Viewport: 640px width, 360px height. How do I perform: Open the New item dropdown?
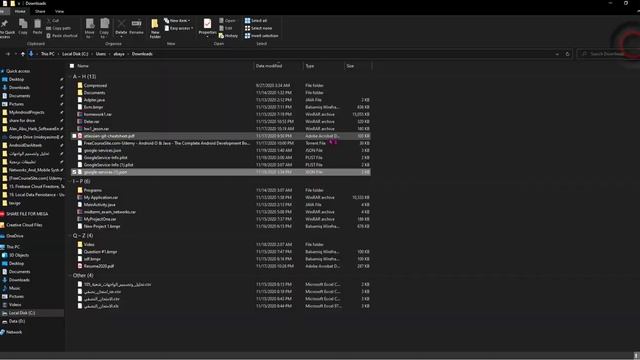177,20
